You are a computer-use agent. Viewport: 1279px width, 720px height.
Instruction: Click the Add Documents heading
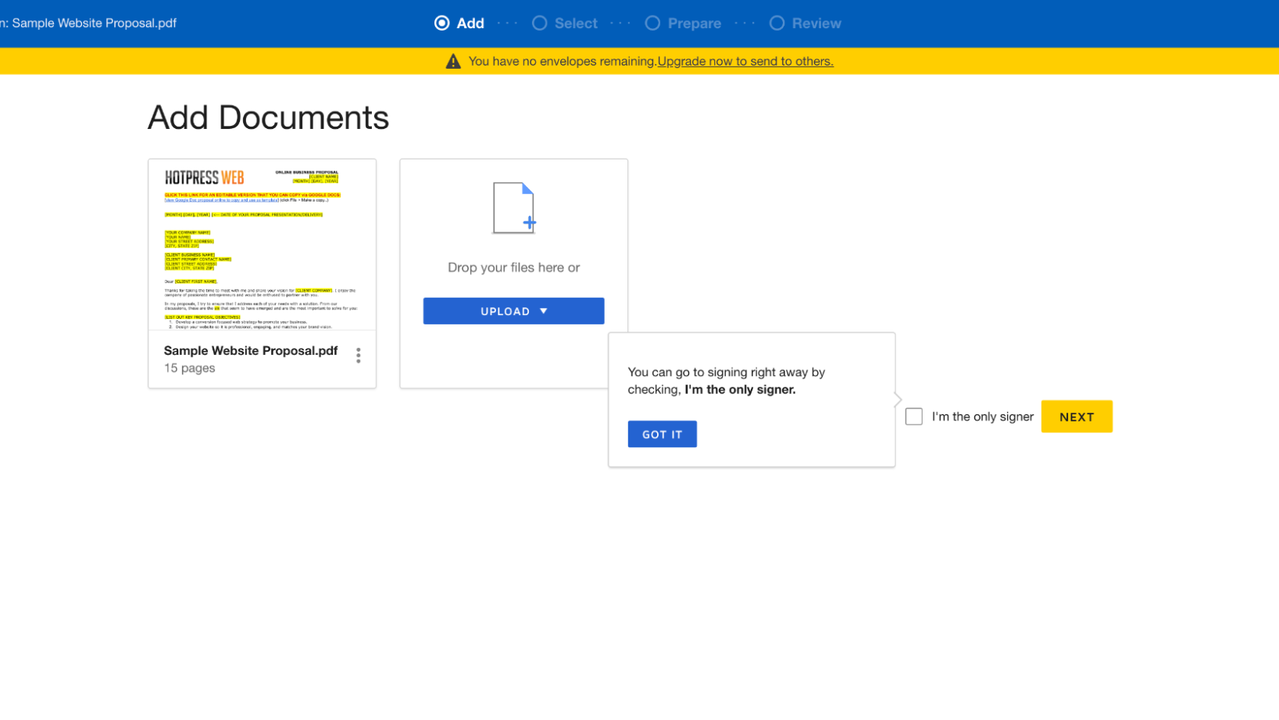coord(268,118)
